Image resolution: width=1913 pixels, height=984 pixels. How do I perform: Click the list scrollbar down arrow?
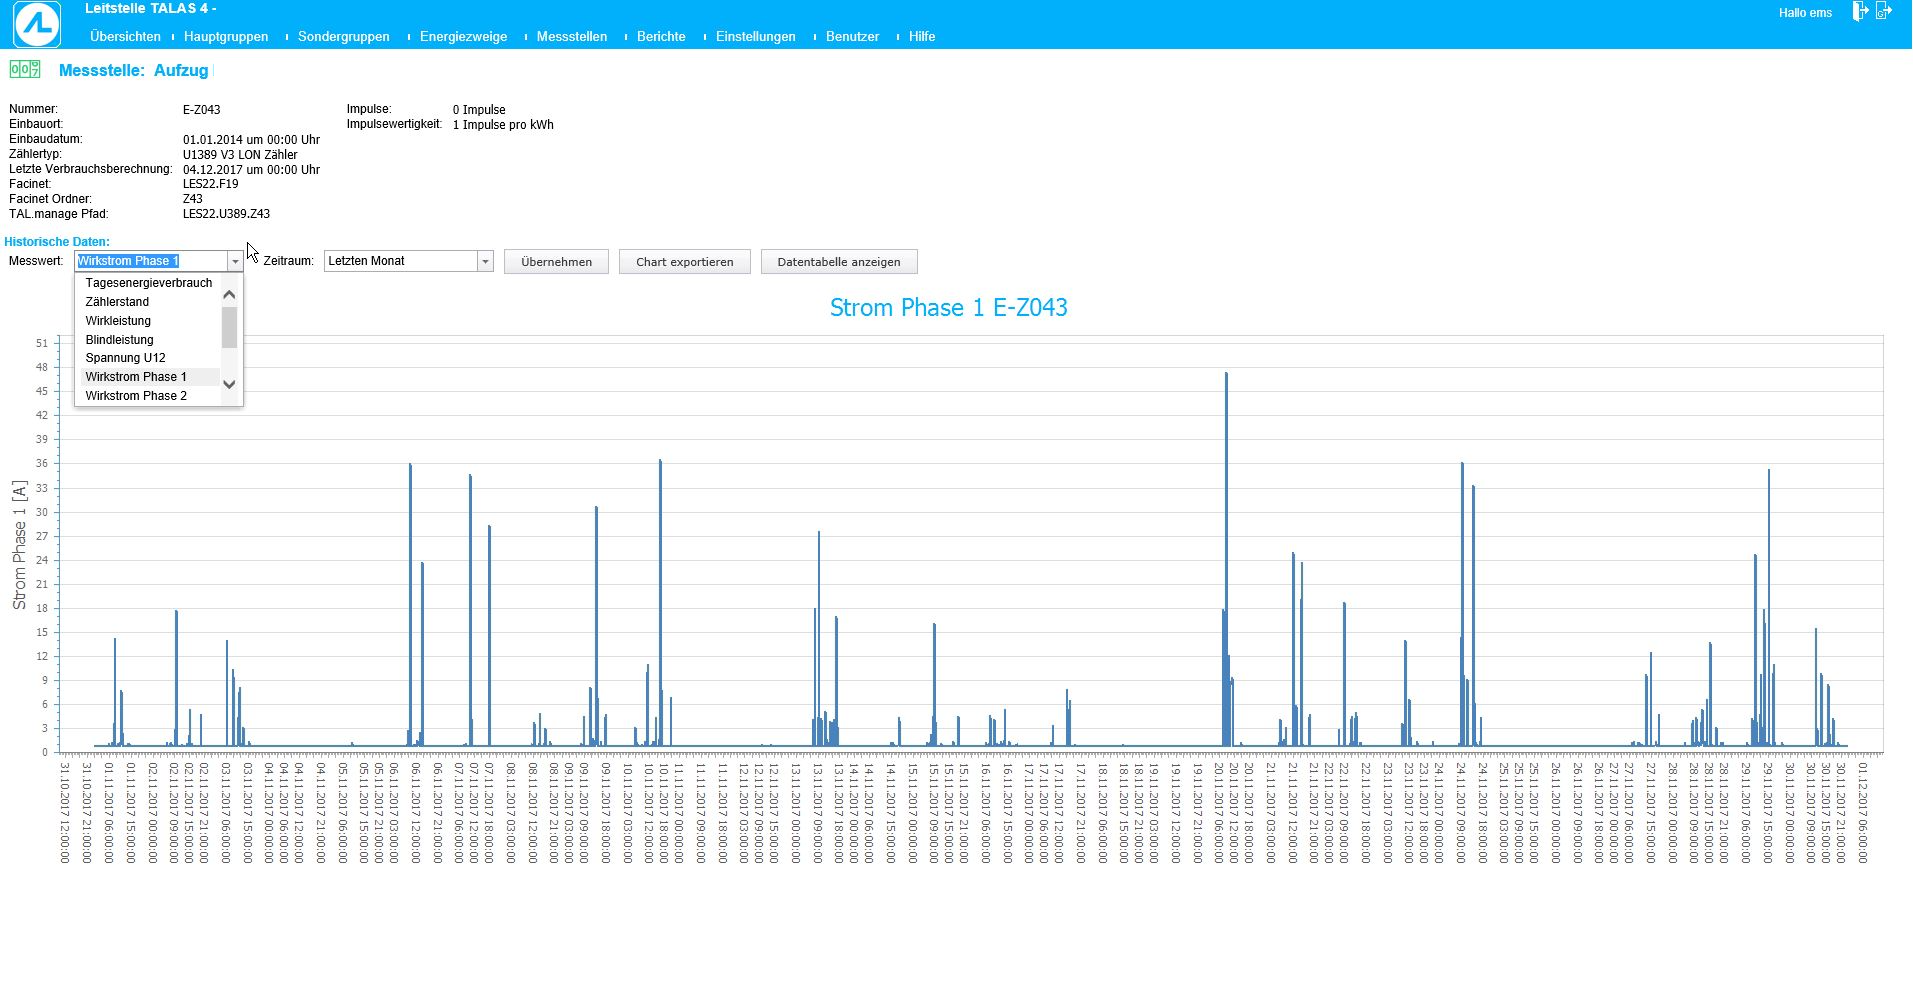tap(229, 384)
